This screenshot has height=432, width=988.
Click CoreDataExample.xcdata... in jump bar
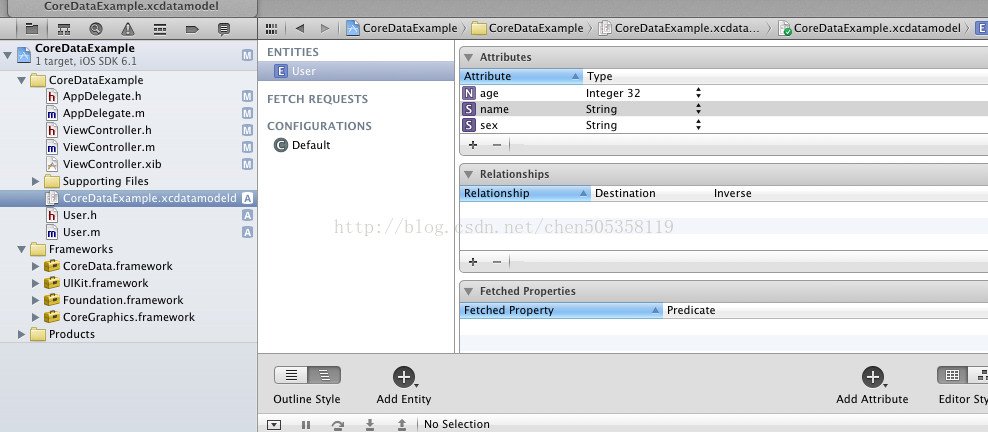tap(679, 28)
